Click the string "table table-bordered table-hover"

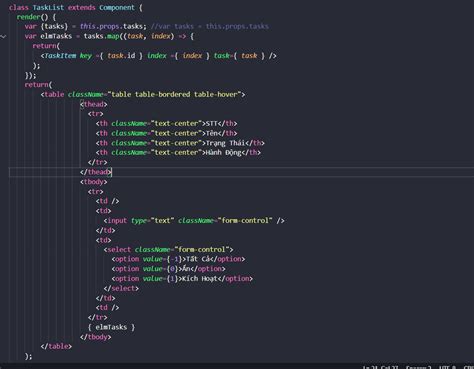point(174,94)
